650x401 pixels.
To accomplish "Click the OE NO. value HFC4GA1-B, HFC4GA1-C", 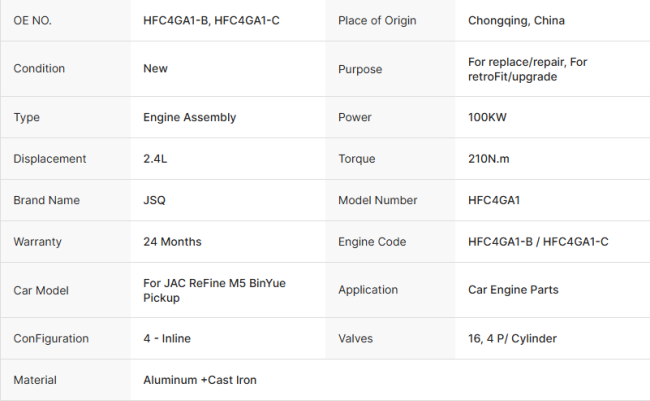I will (x=211, y=20).
